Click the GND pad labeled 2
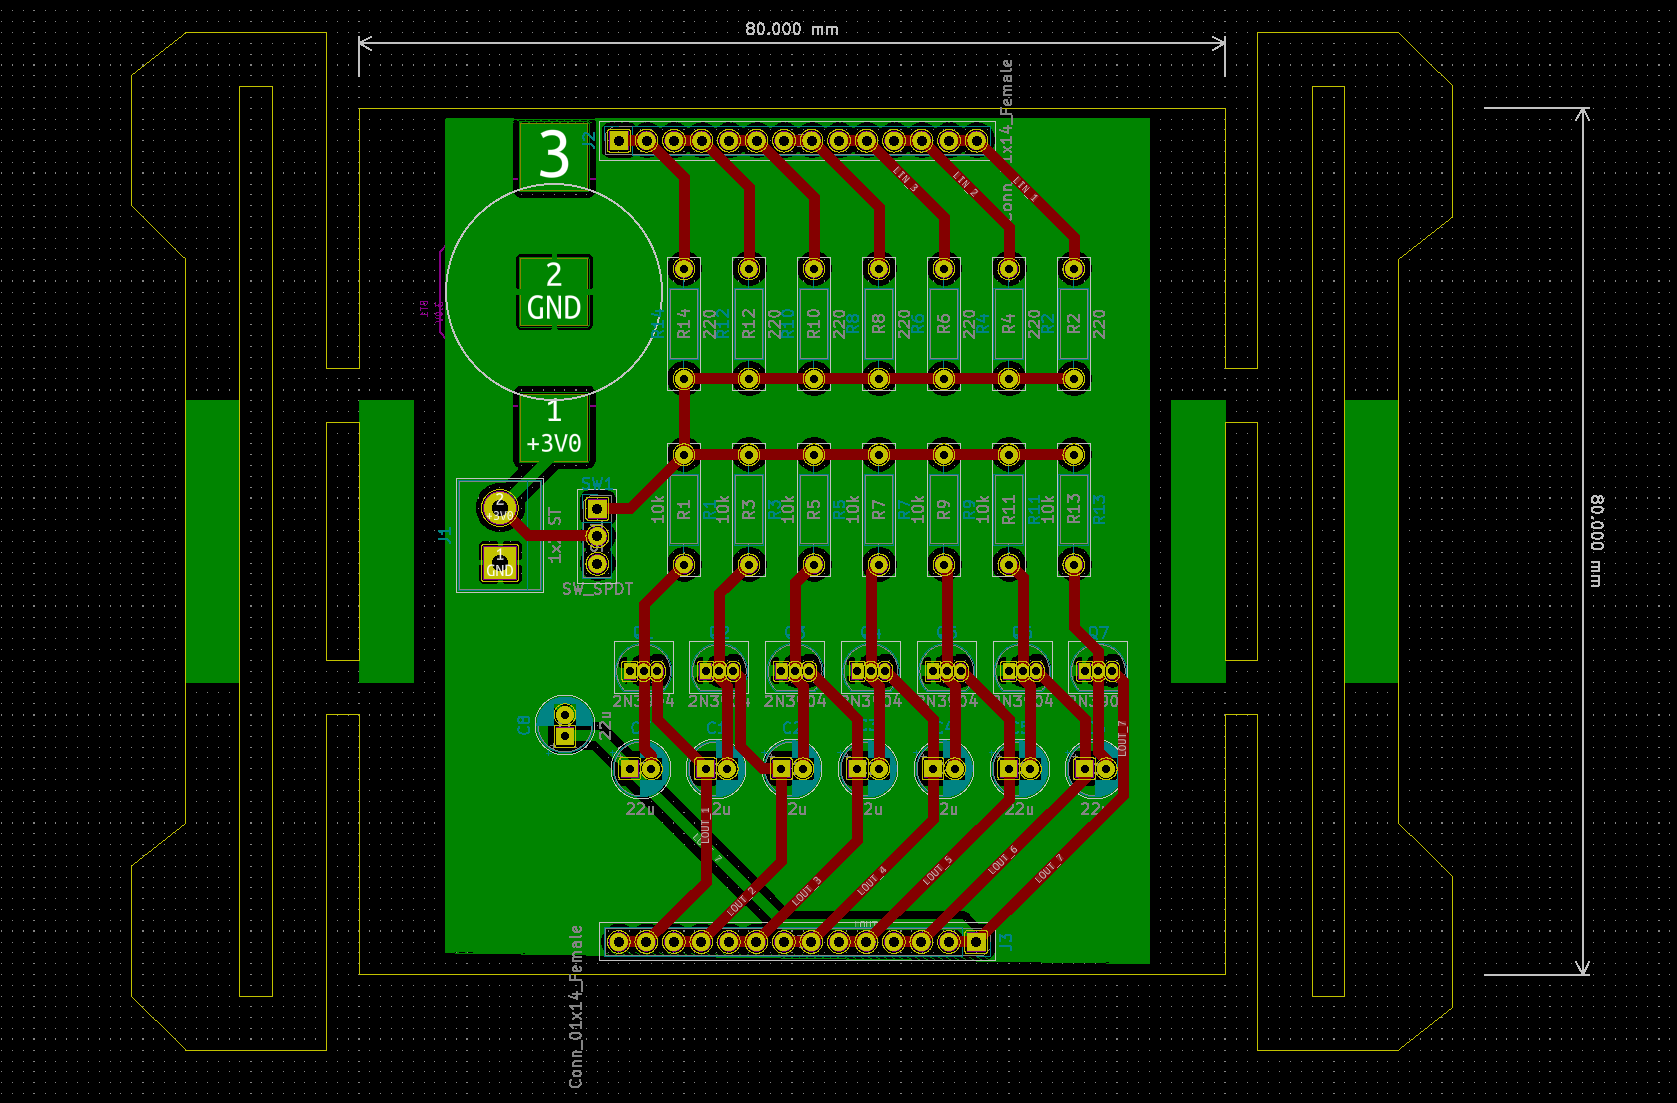This screenshot has height=1103, width=1677. click(x=552, y=290)
